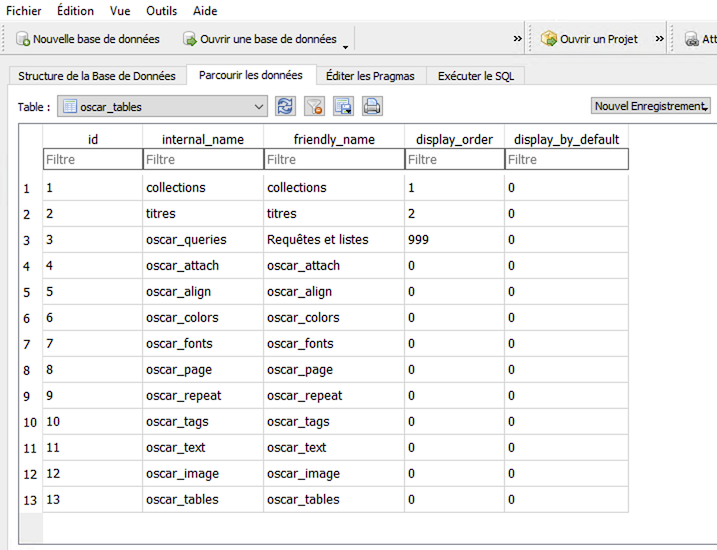
Task: Select the Requêtes et listes cell
Action: pyautogui.click(x=318, y=240)
